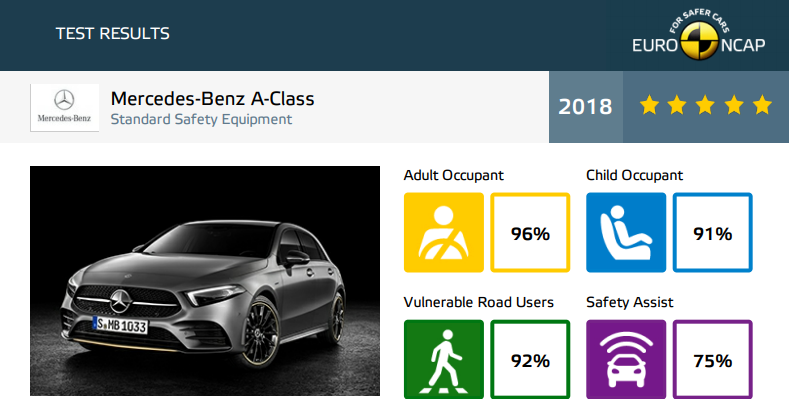This screenshot has height=418, width=789.
Task: Click the Vulnerable Road Users label
Action: click(479, 302)
